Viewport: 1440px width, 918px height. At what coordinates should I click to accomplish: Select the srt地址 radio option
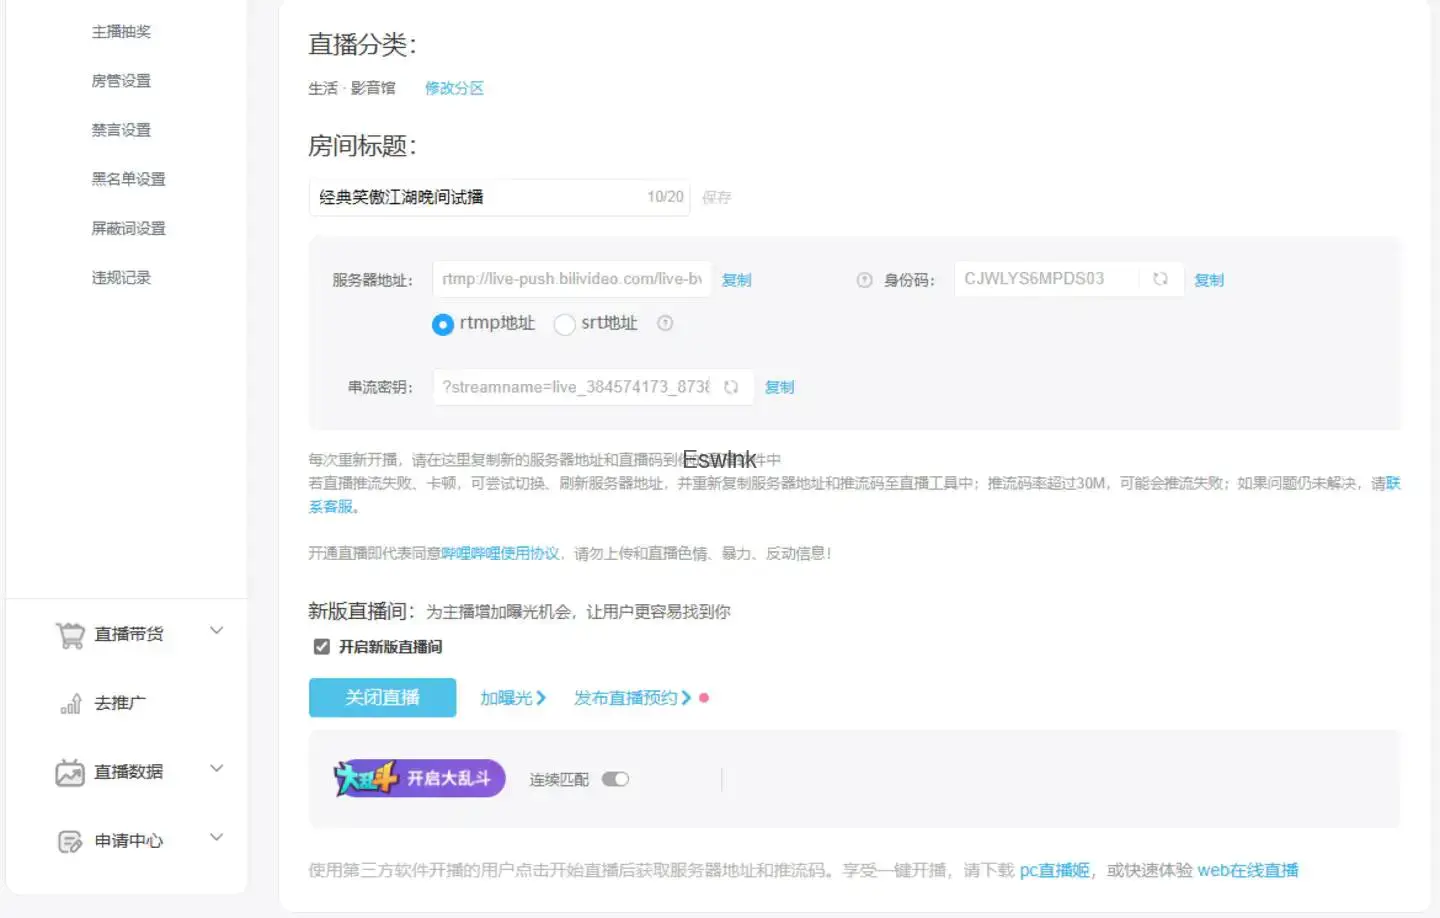point(565,325)
